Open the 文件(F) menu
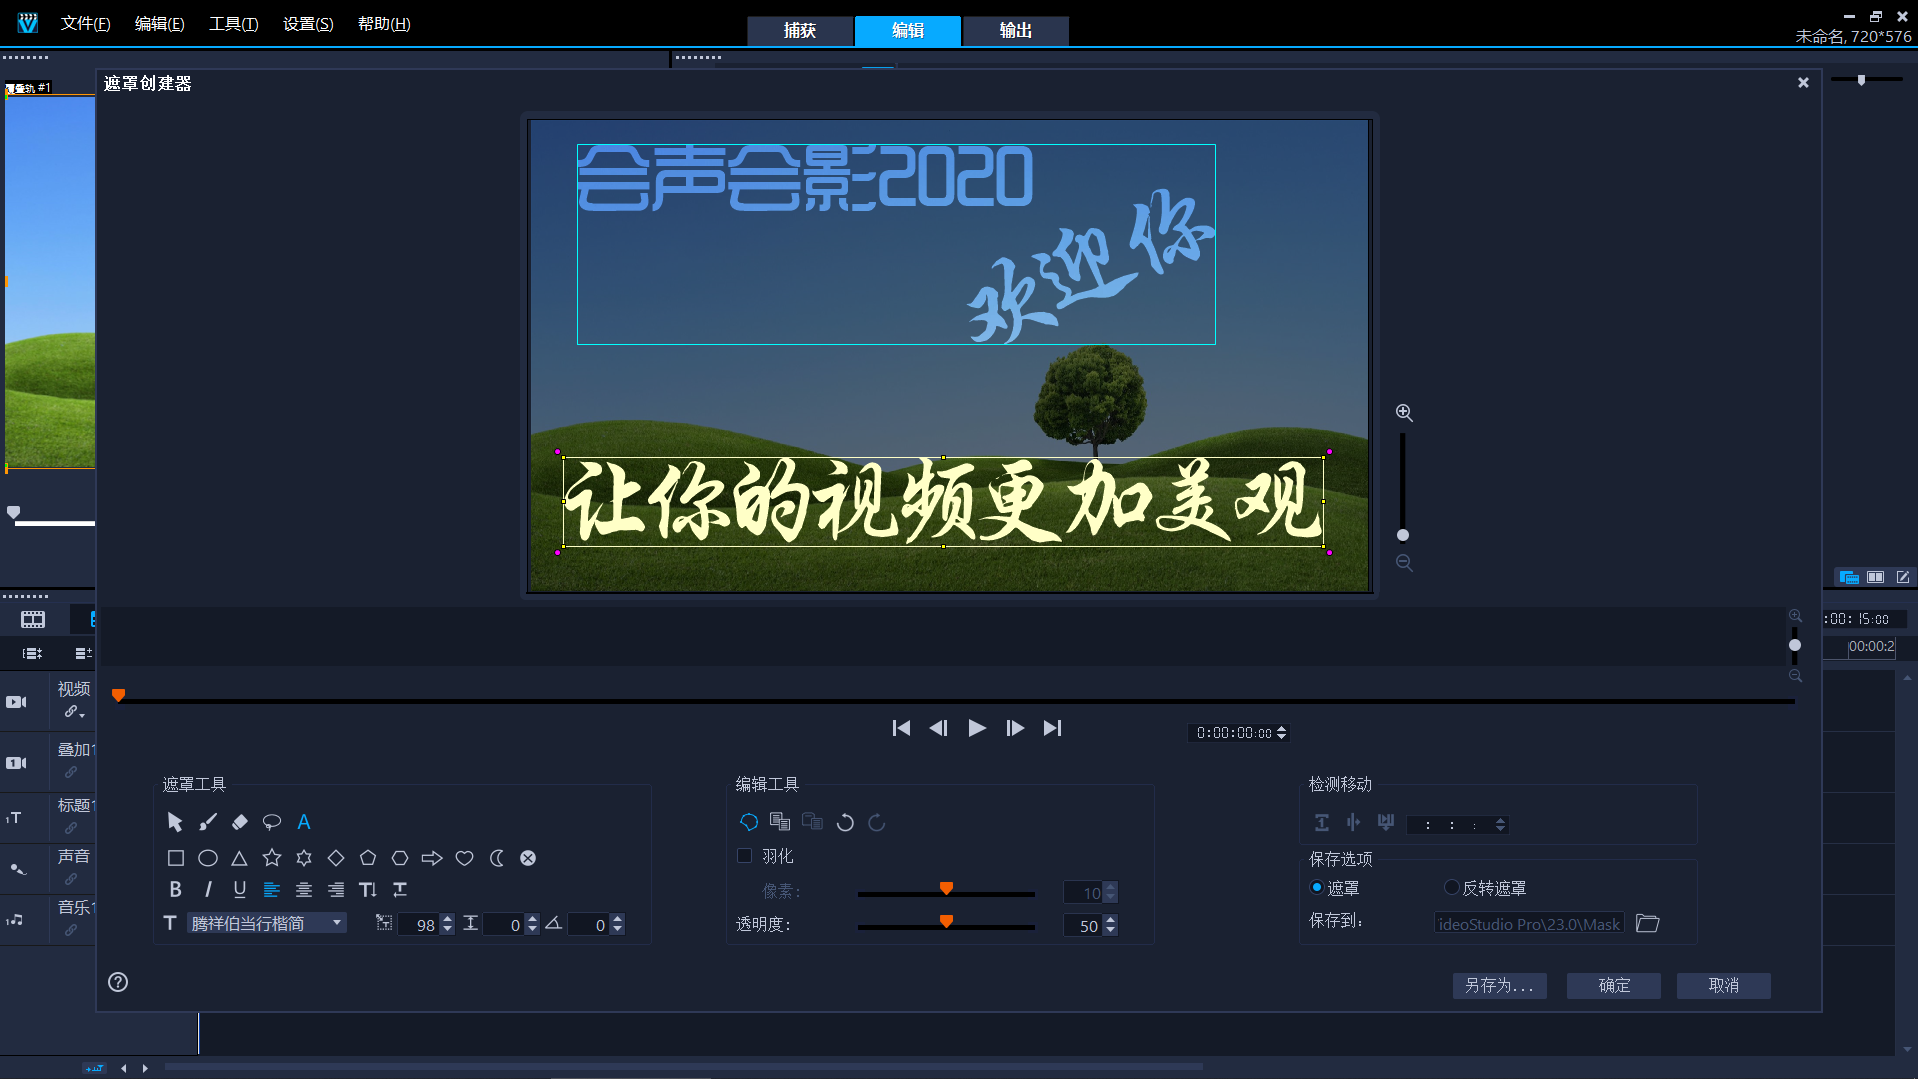The image size is (1918, 1079). [85, 23]
